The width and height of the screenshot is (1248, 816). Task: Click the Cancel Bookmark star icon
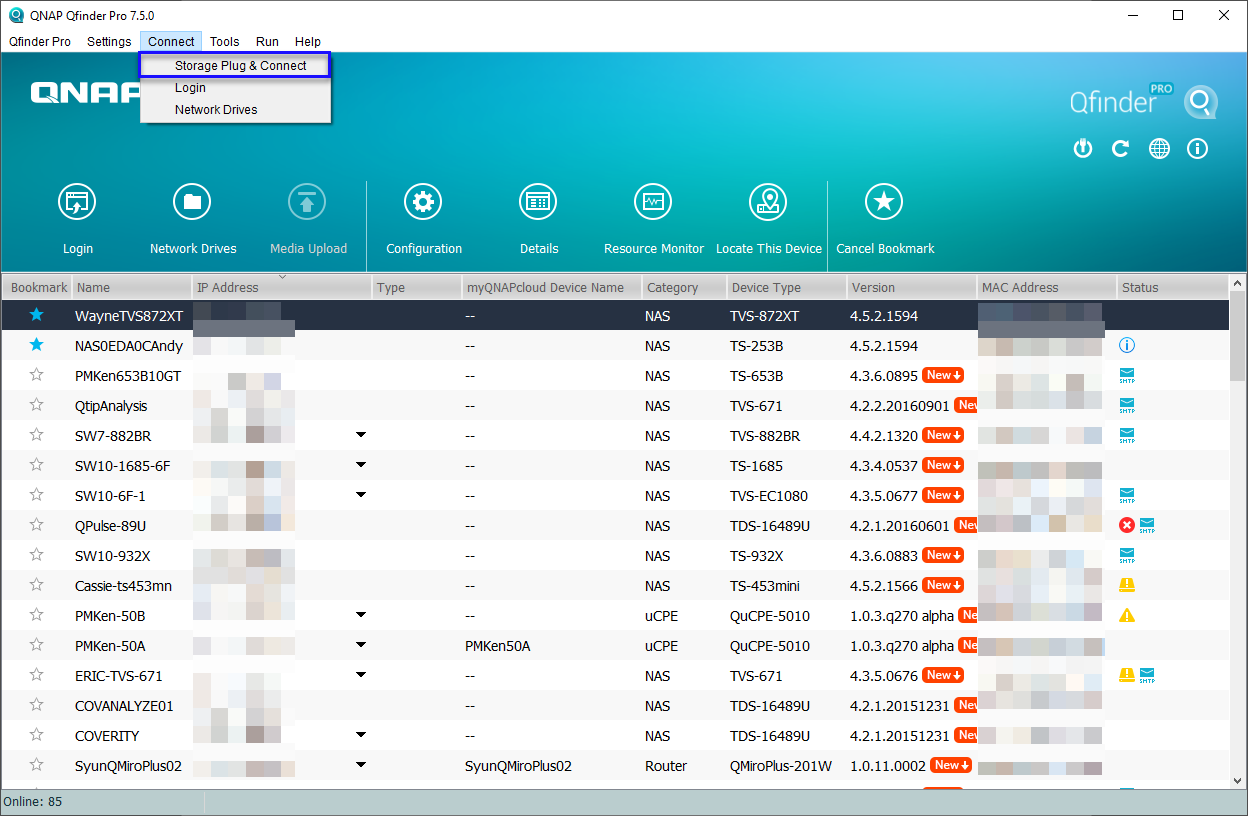tap(884, 203)
